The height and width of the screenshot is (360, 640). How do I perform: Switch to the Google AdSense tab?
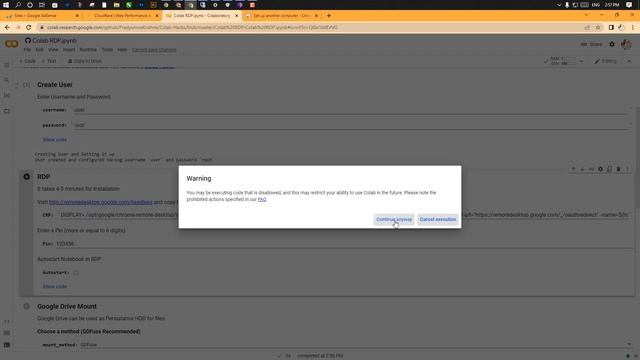pyautogui.click(x=41, y=16)
